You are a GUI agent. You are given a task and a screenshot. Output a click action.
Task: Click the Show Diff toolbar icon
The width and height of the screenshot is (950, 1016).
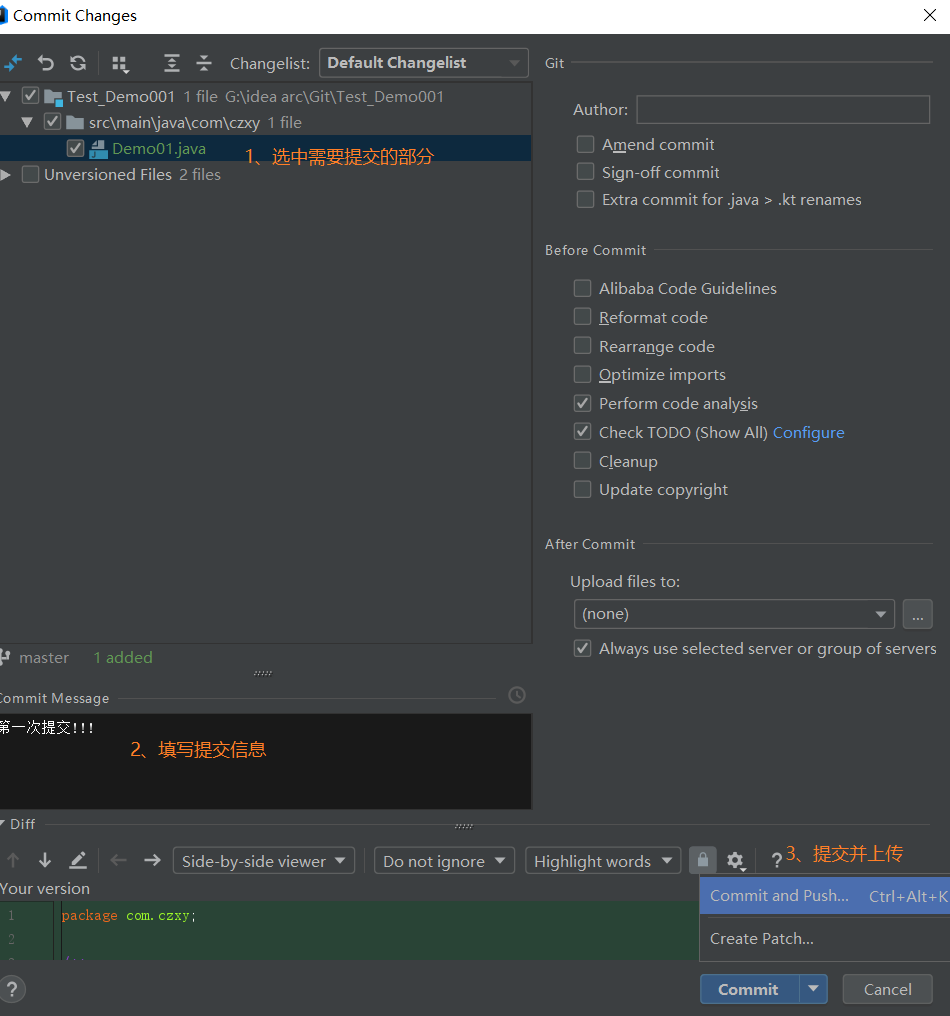pos(13,63)
